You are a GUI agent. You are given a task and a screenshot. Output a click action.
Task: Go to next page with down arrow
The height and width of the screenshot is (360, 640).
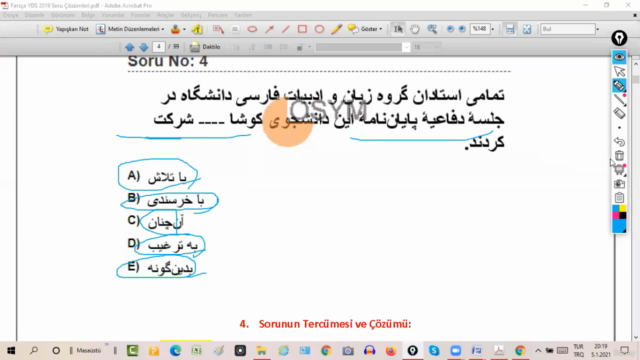(143, 47)
